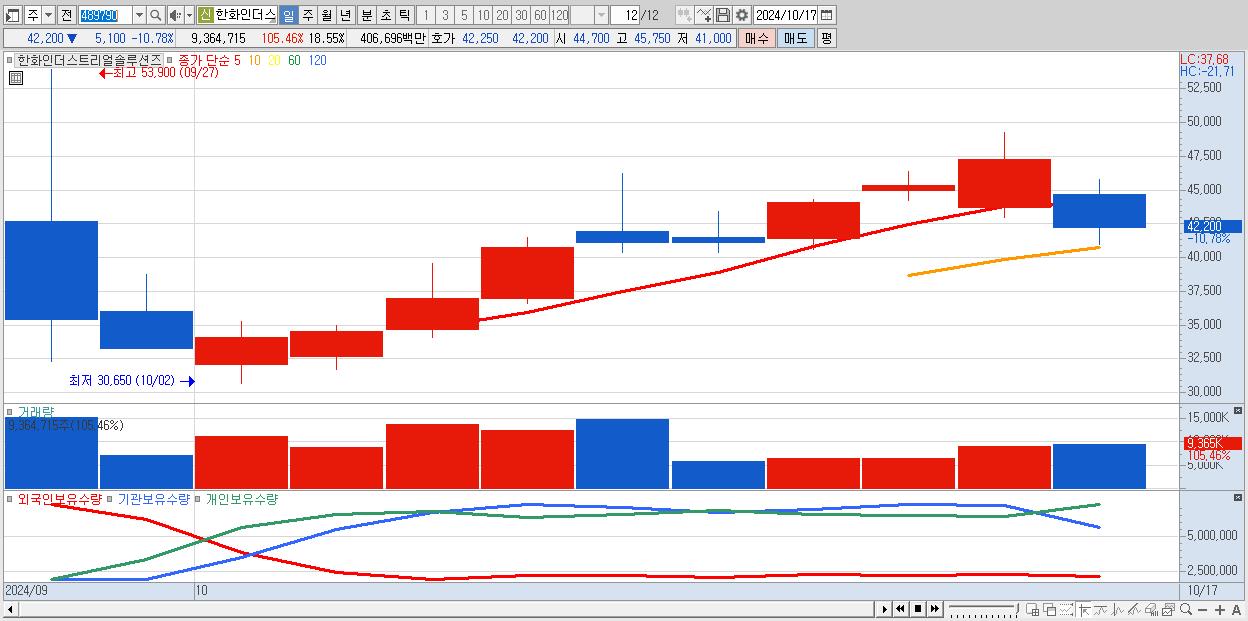Collapse the volume panel corner button
1248x621 pixels.
[x=1238, y=411]
